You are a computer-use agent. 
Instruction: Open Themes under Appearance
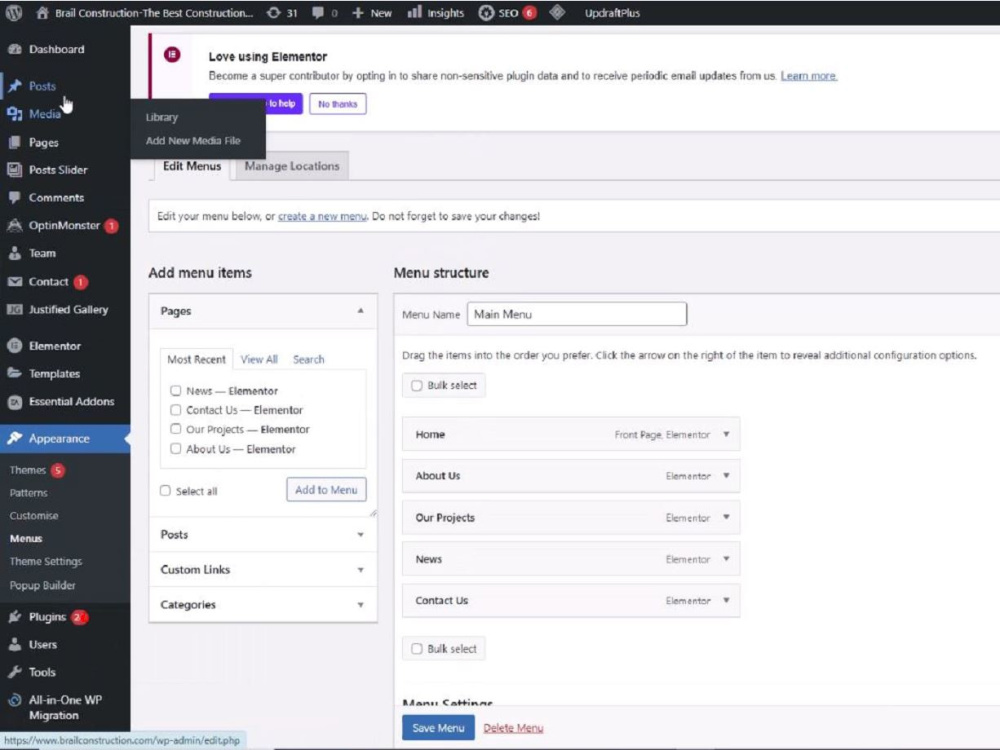click(27, 470)
